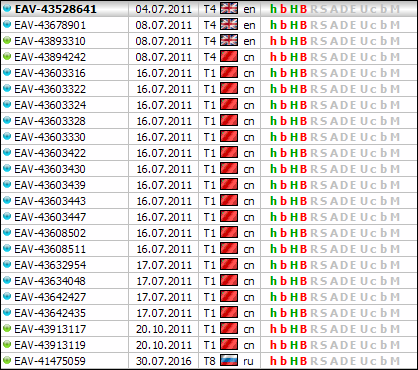Click the green lowercase h in row EAV-43528641
Viewport: 418px width, 370px height.
(x=273, y=9)
